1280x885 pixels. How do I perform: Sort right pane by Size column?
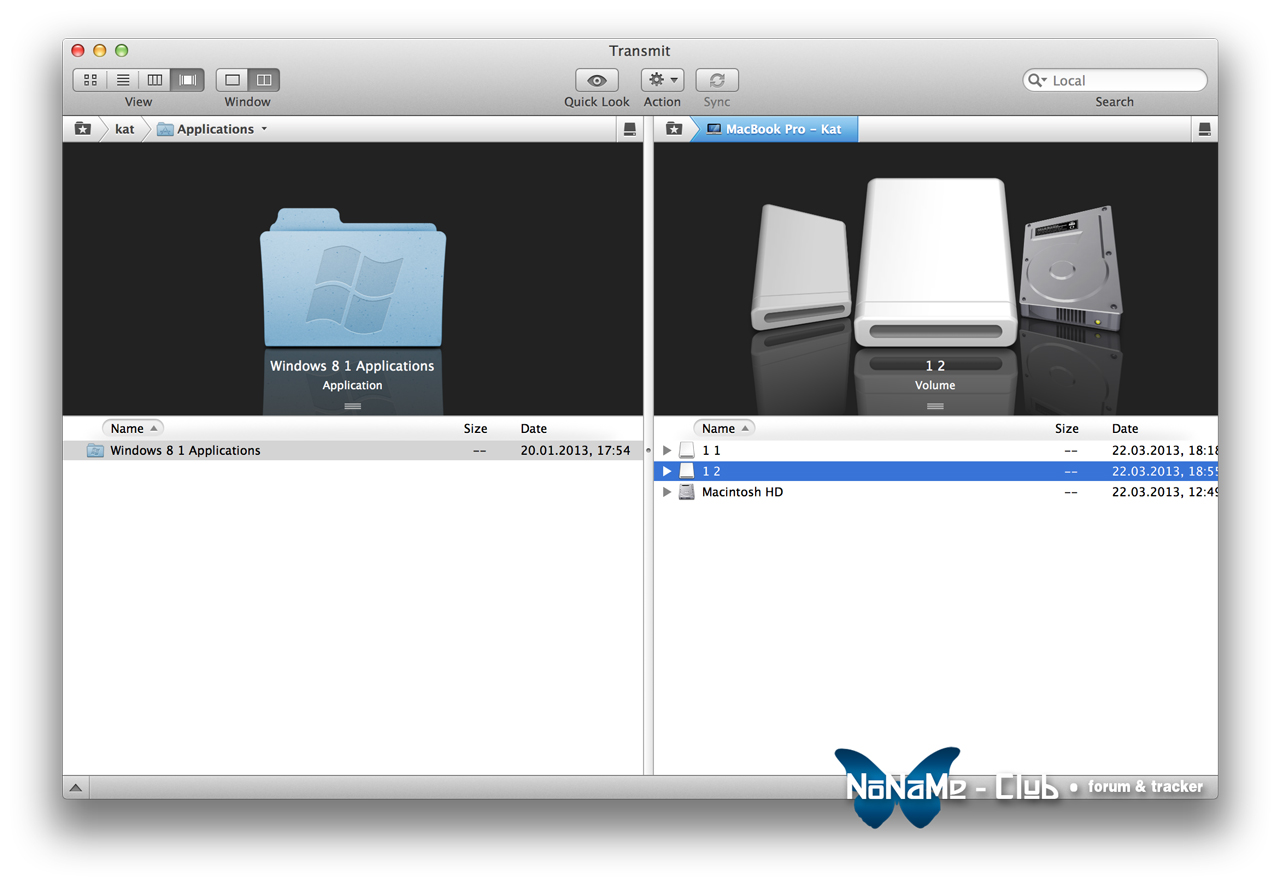pos(1066,428)
